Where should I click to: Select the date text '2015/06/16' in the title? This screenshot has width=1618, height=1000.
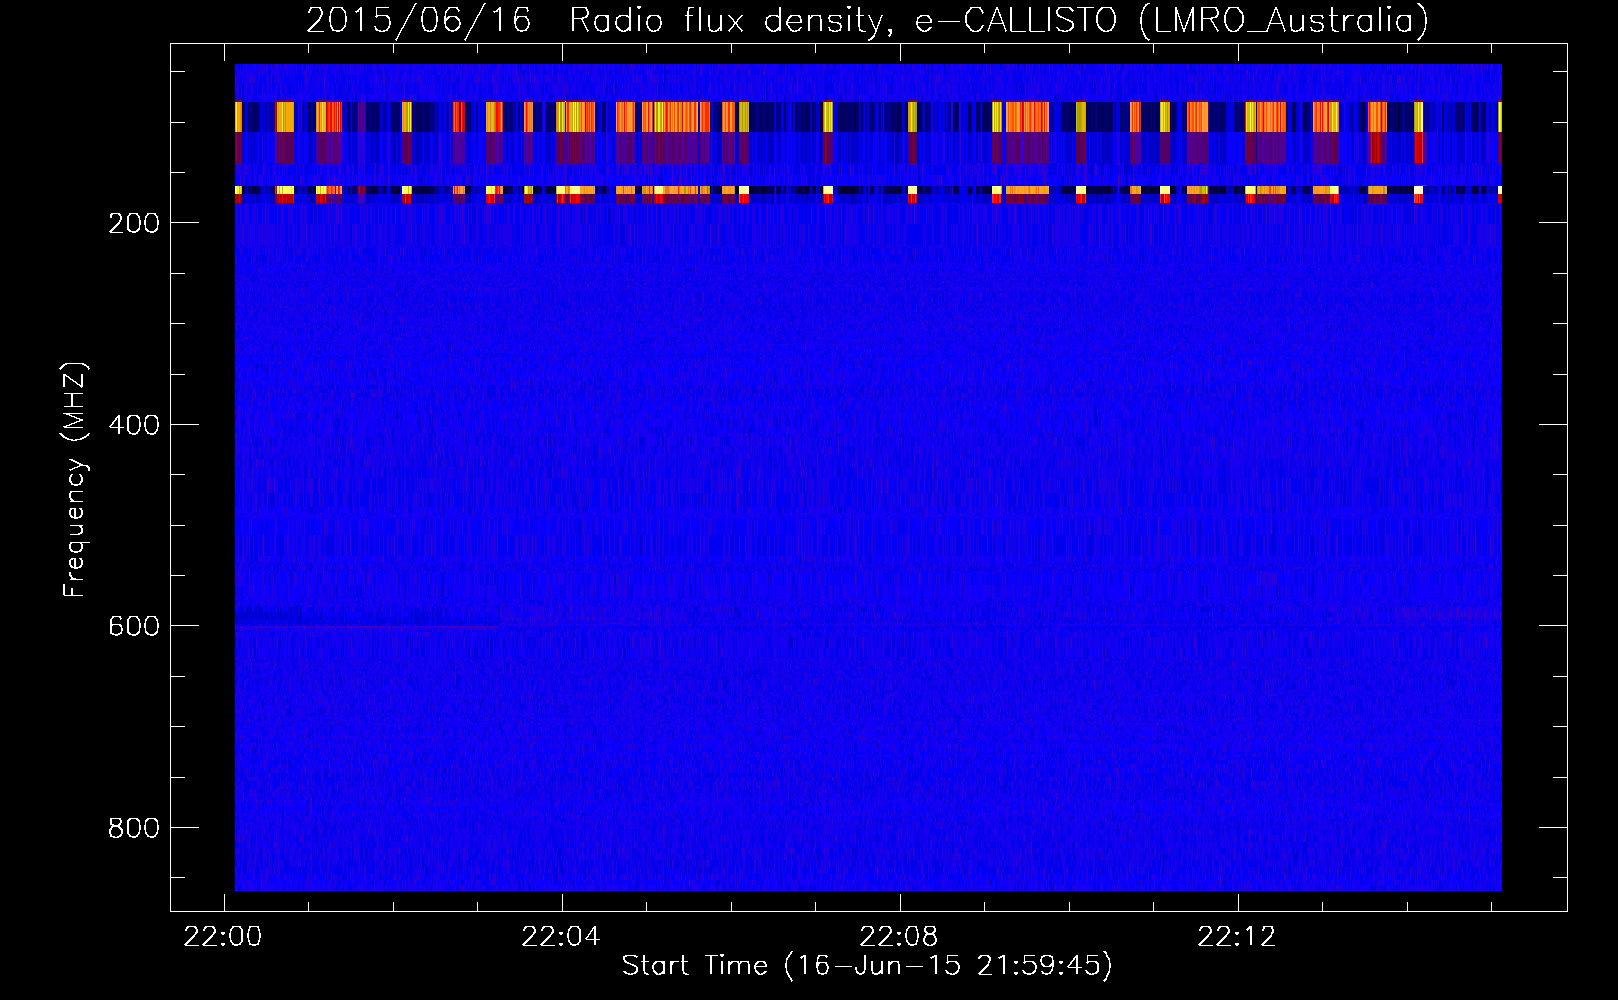click(x=418, y=21)
